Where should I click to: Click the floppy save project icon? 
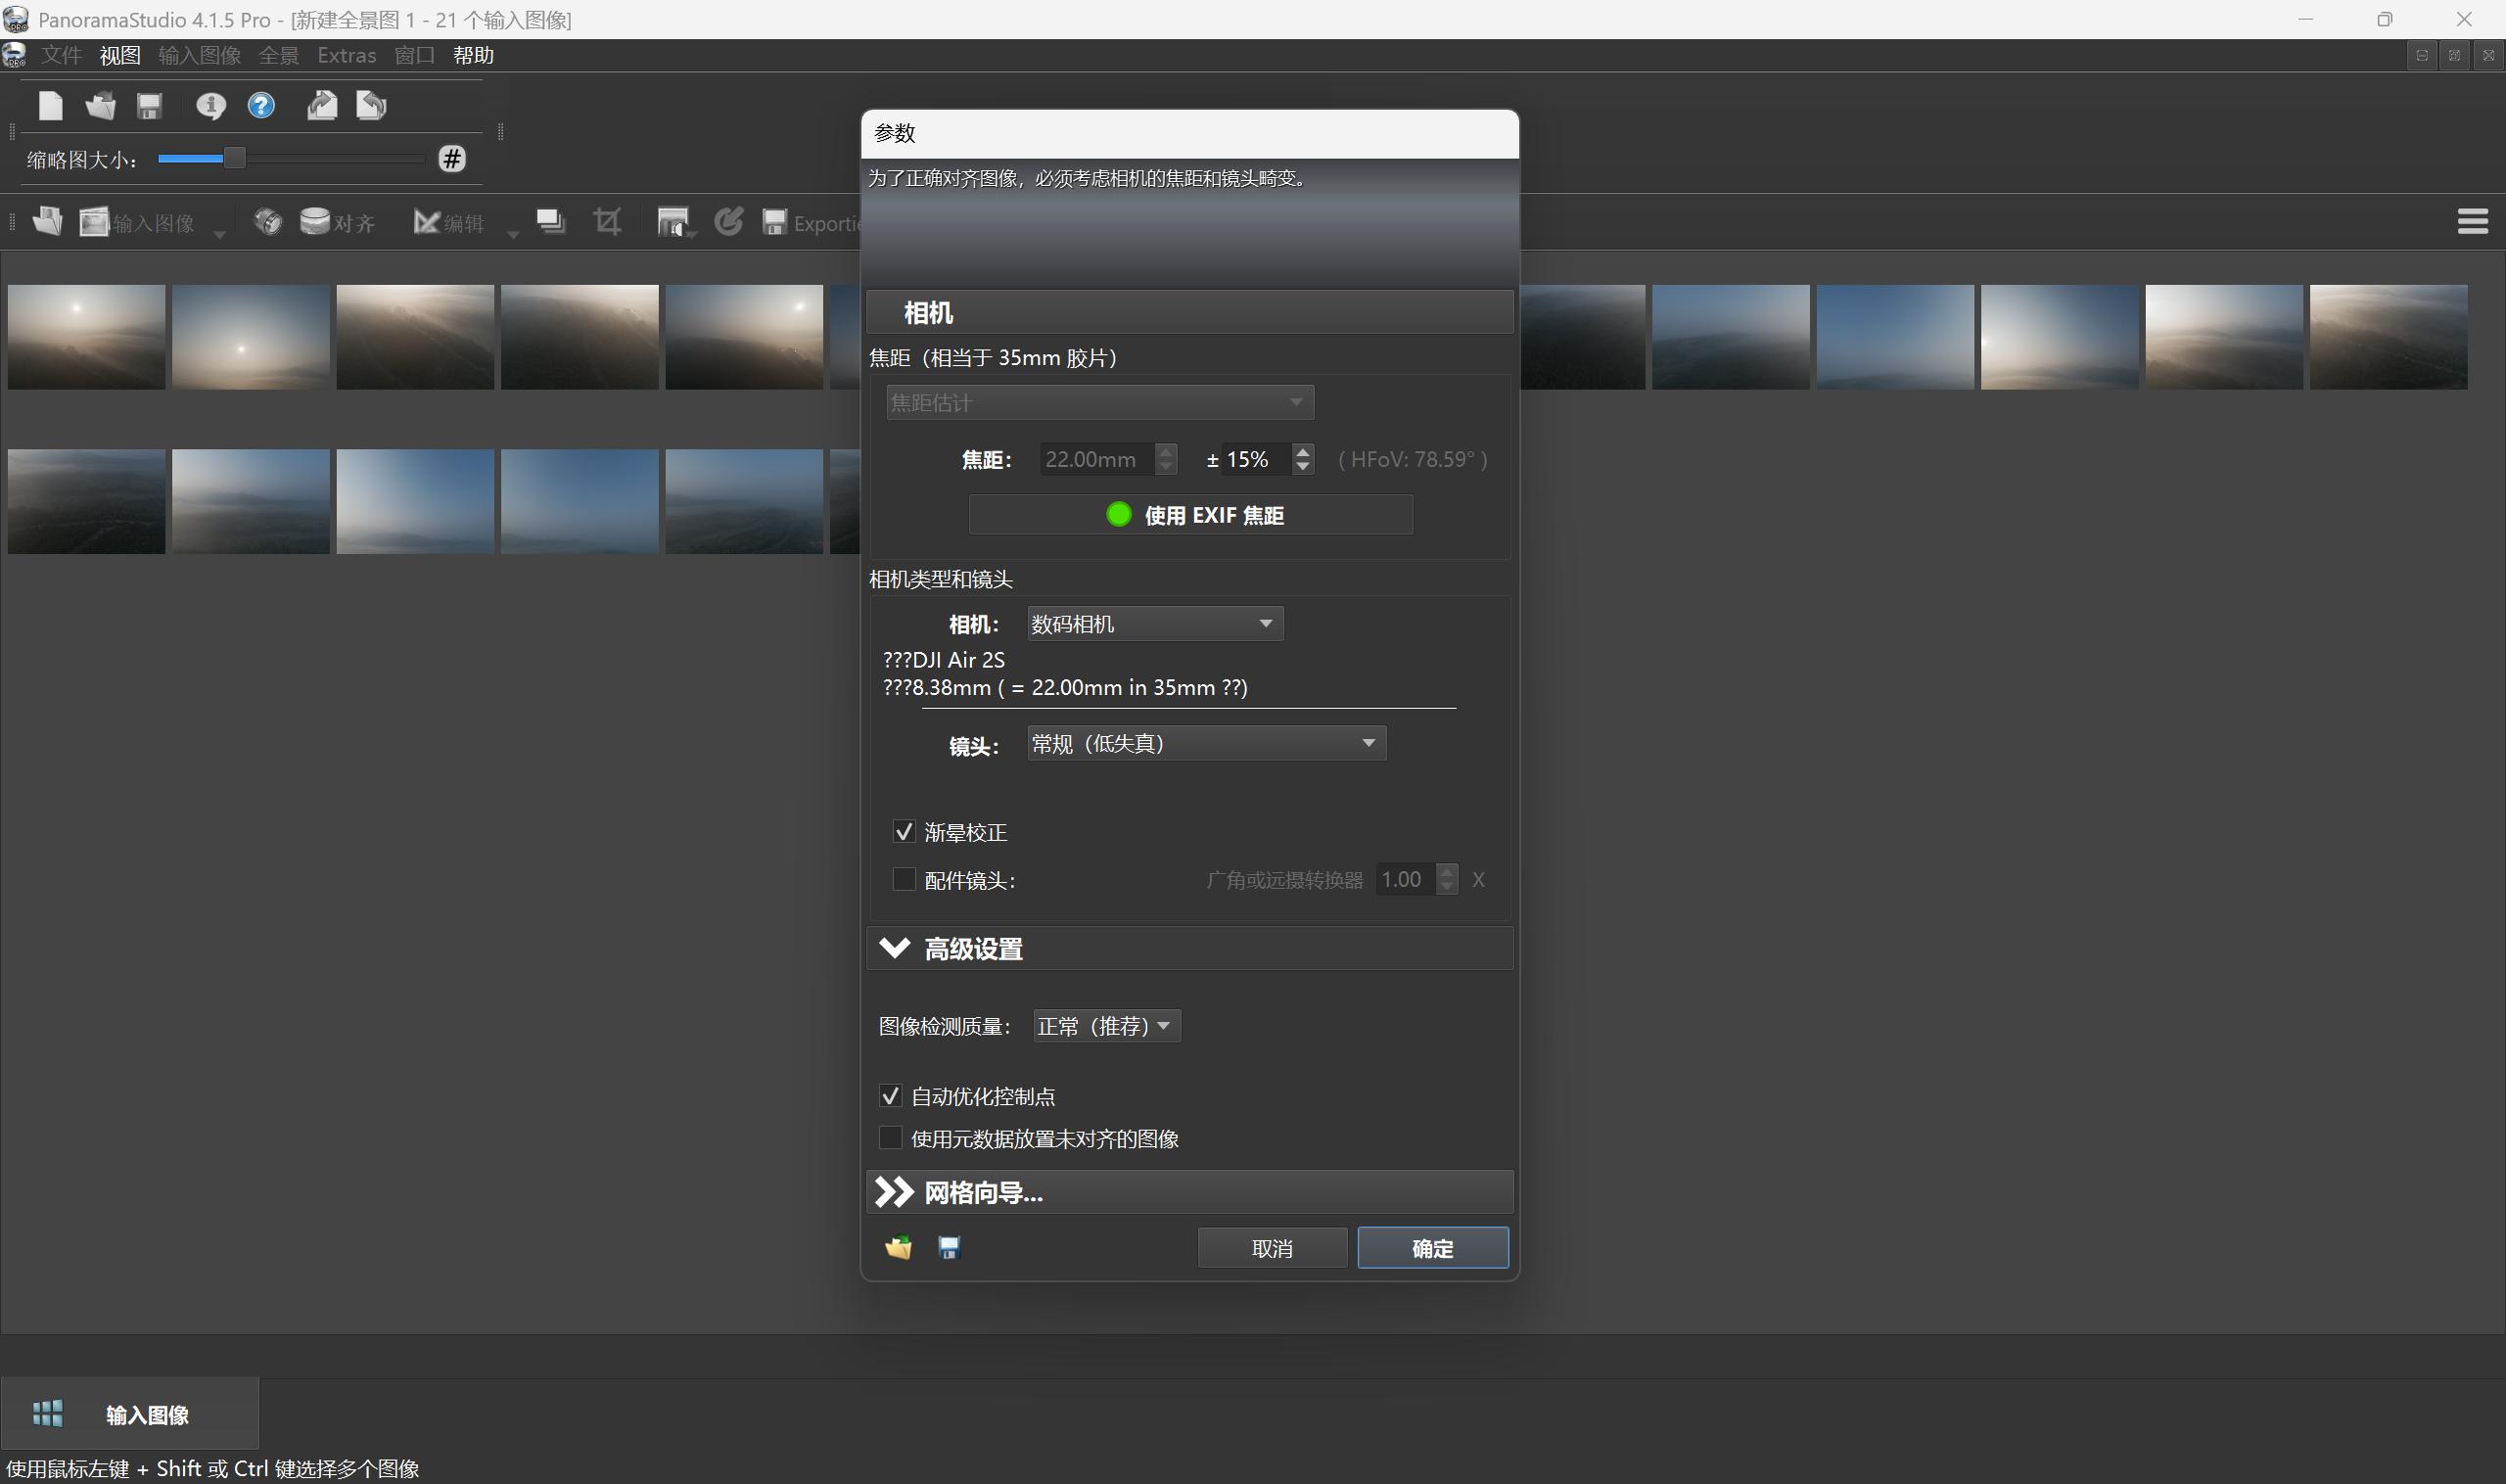tap(150, 105)
